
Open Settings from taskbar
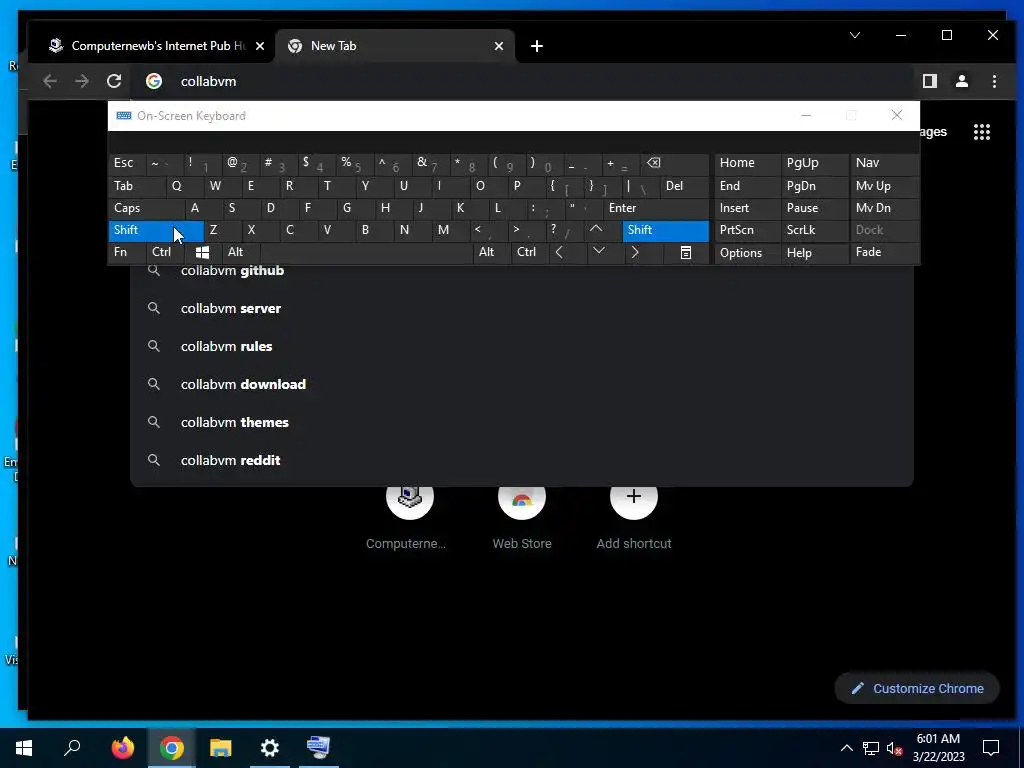[269, 748]
